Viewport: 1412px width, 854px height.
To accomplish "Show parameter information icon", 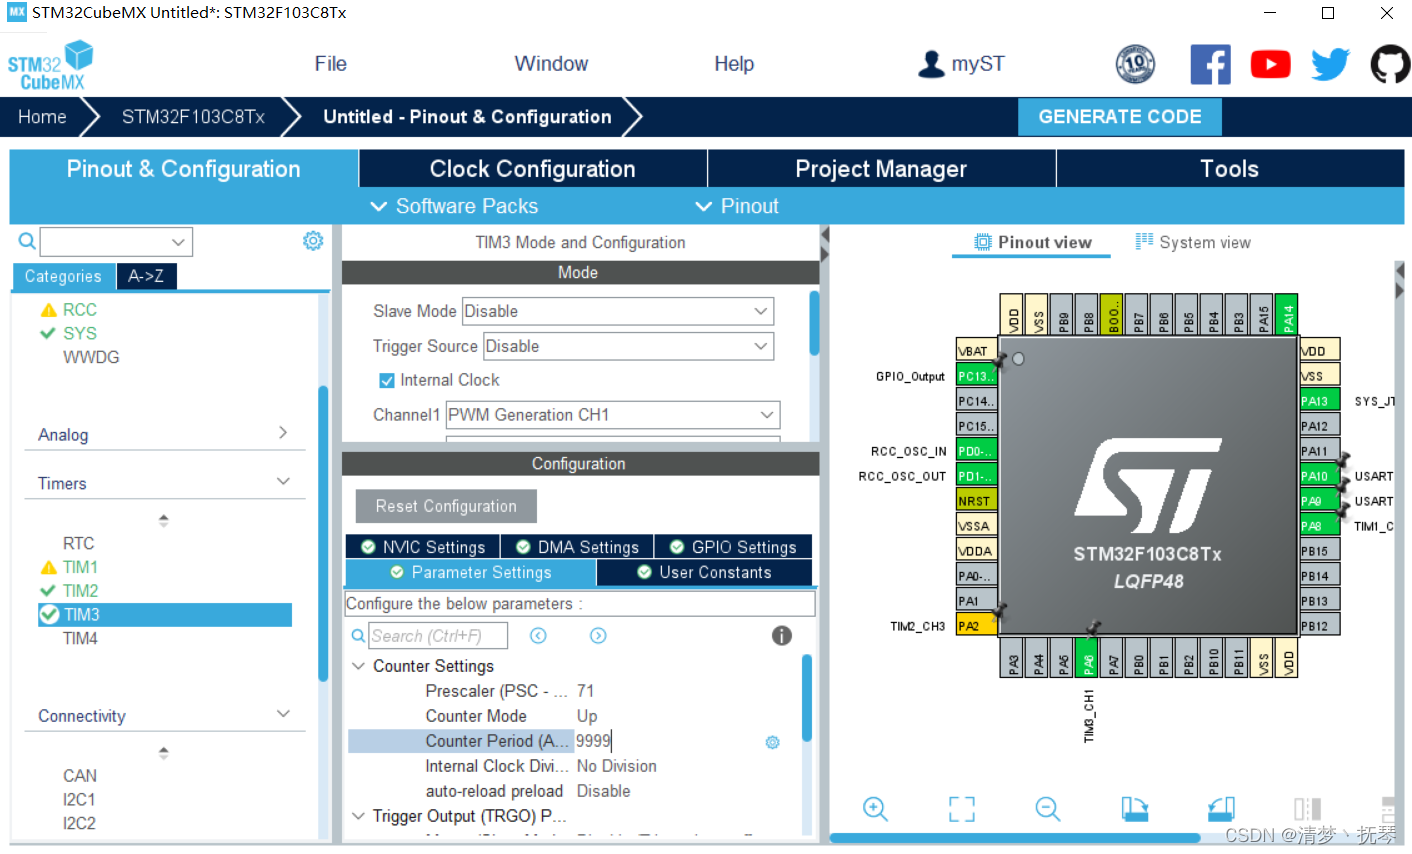I will [x=782, y=636].
